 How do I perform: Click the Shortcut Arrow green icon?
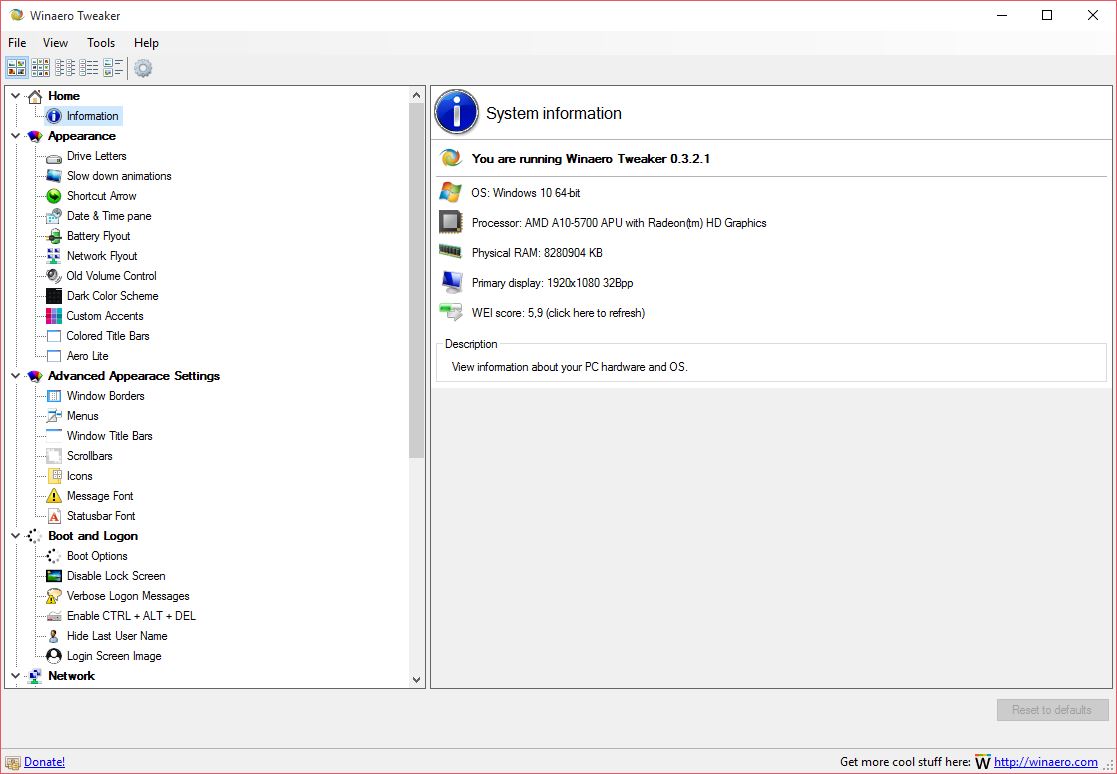tap(54, 196)
